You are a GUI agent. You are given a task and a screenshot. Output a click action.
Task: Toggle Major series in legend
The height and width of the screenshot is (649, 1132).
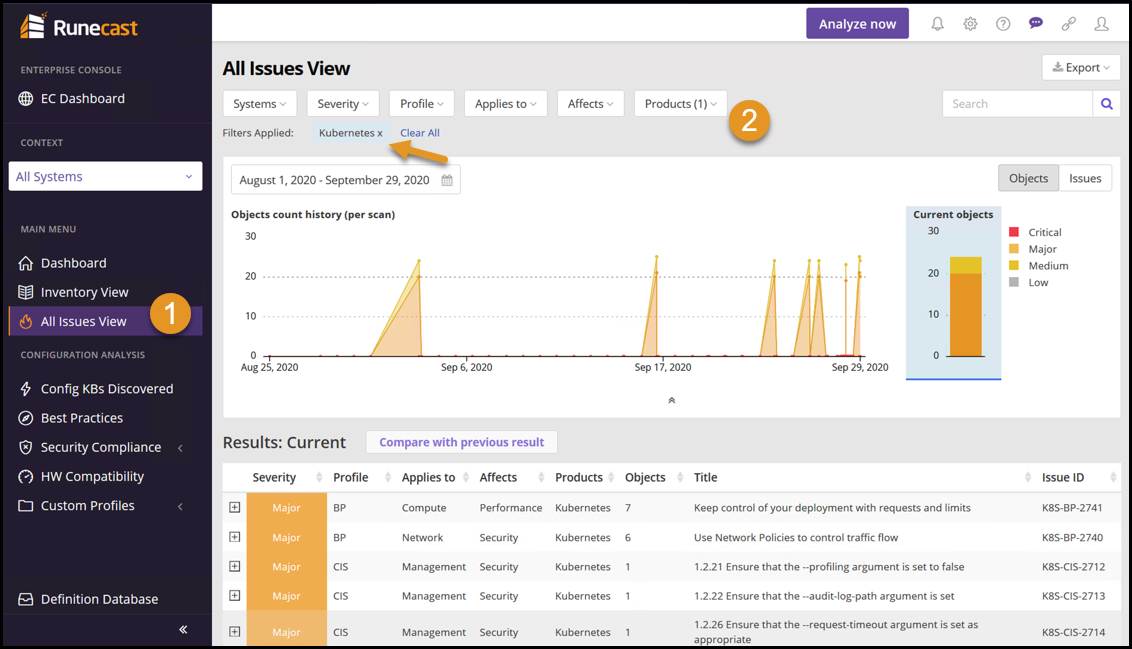pyautogui.click(x=1032, y=249)
